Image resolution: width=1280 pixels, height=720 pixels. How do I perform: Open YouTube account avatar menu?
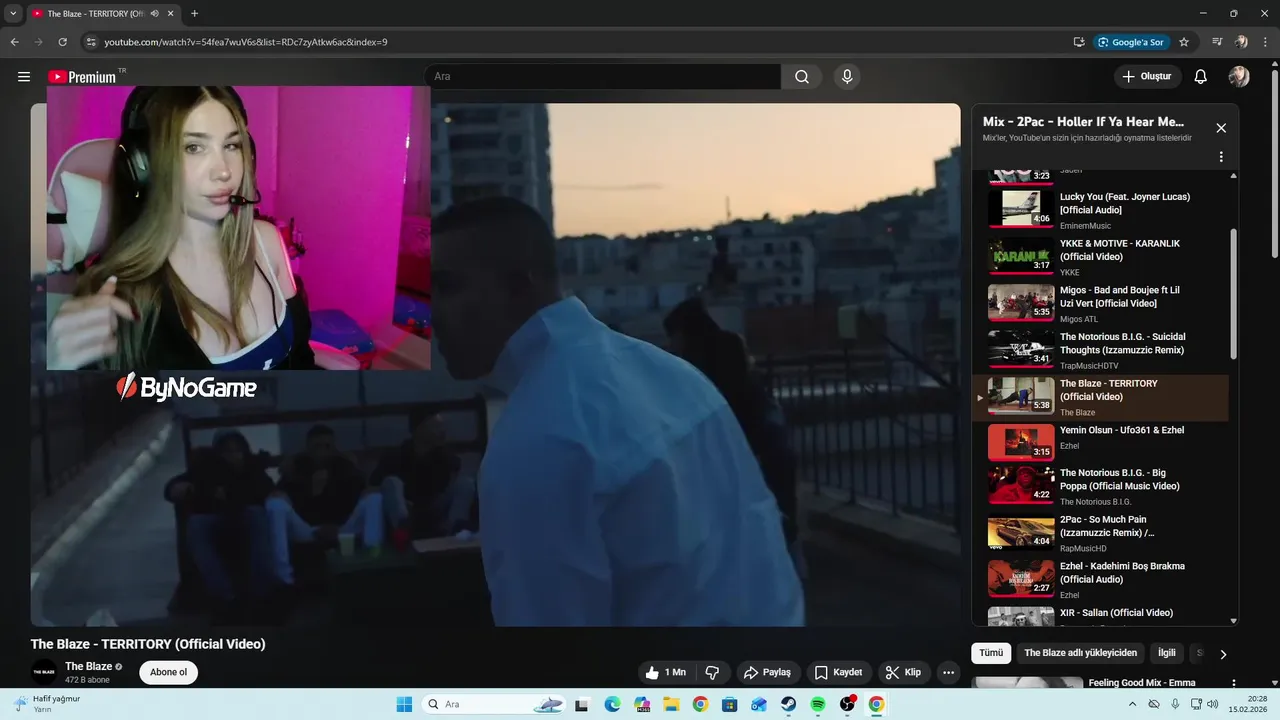point(1239,77)
